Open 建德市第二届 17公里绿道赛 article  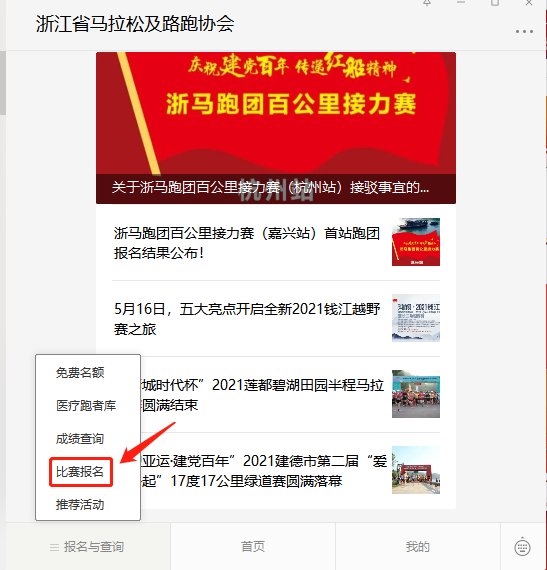point(264,471)
